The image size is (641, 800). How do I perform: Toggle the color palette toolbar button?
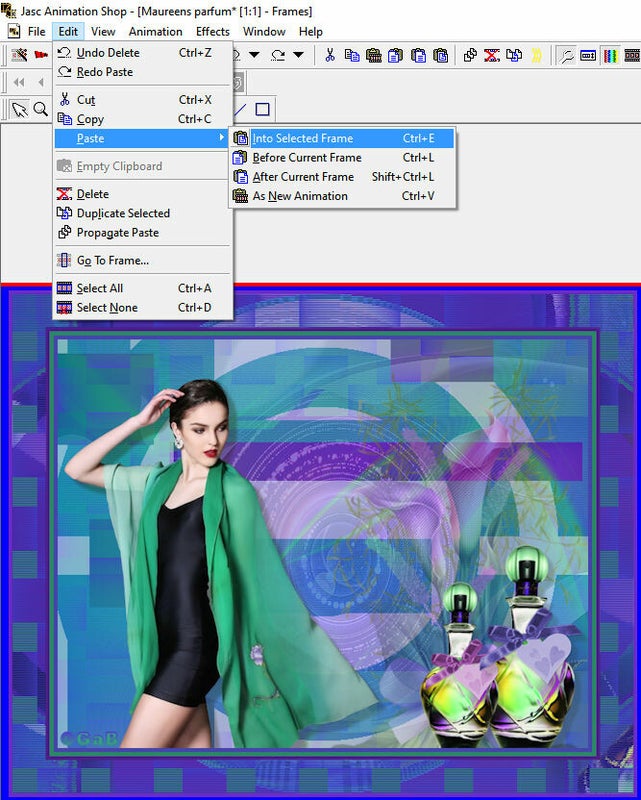click(x=610, y=55)
